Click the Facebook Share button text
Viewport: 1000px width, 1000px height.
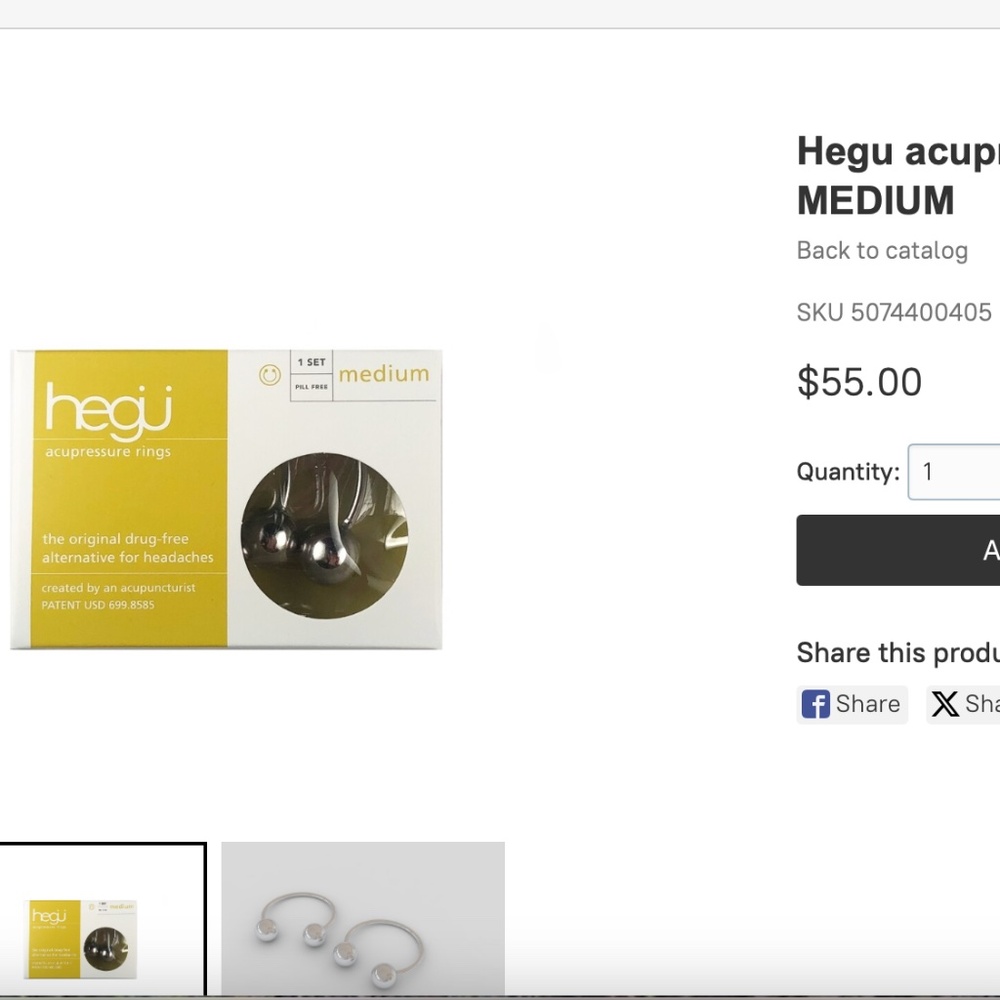tap(867, 704)
